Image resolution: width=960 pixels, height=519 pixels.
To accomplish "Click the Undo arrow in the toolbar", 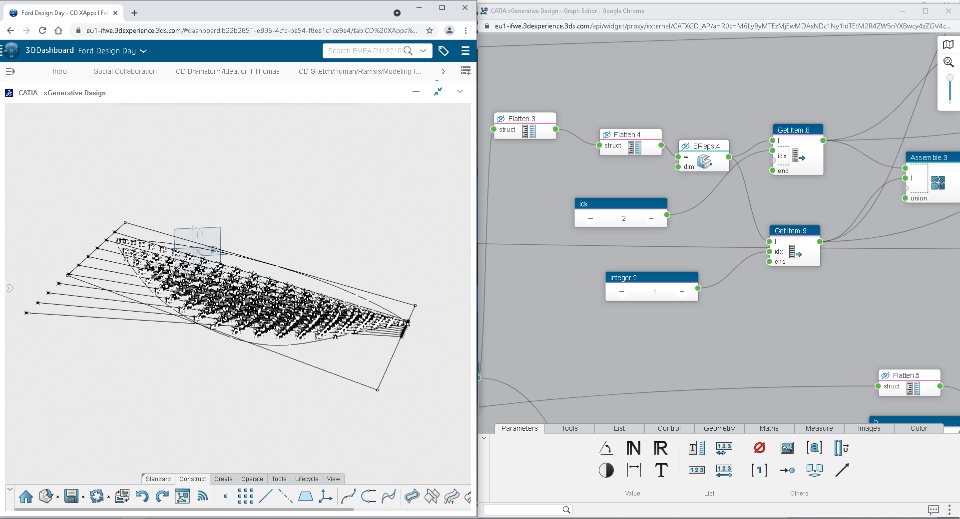I will 141,496.
